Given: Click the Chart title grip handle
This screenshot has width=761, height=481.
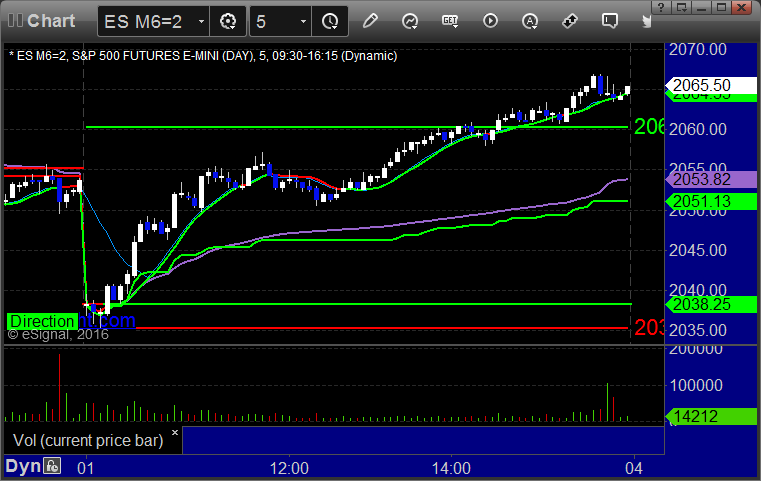Looking at the screenshot, I should pos(15,20).
